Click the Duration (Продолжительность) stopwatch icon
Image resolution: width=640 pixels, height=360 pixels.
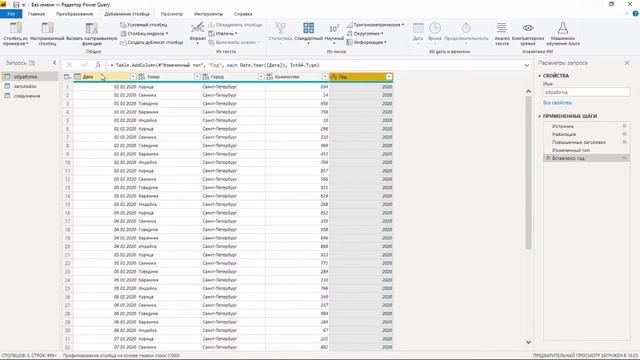pyautogui.click(x=466, y=28)
